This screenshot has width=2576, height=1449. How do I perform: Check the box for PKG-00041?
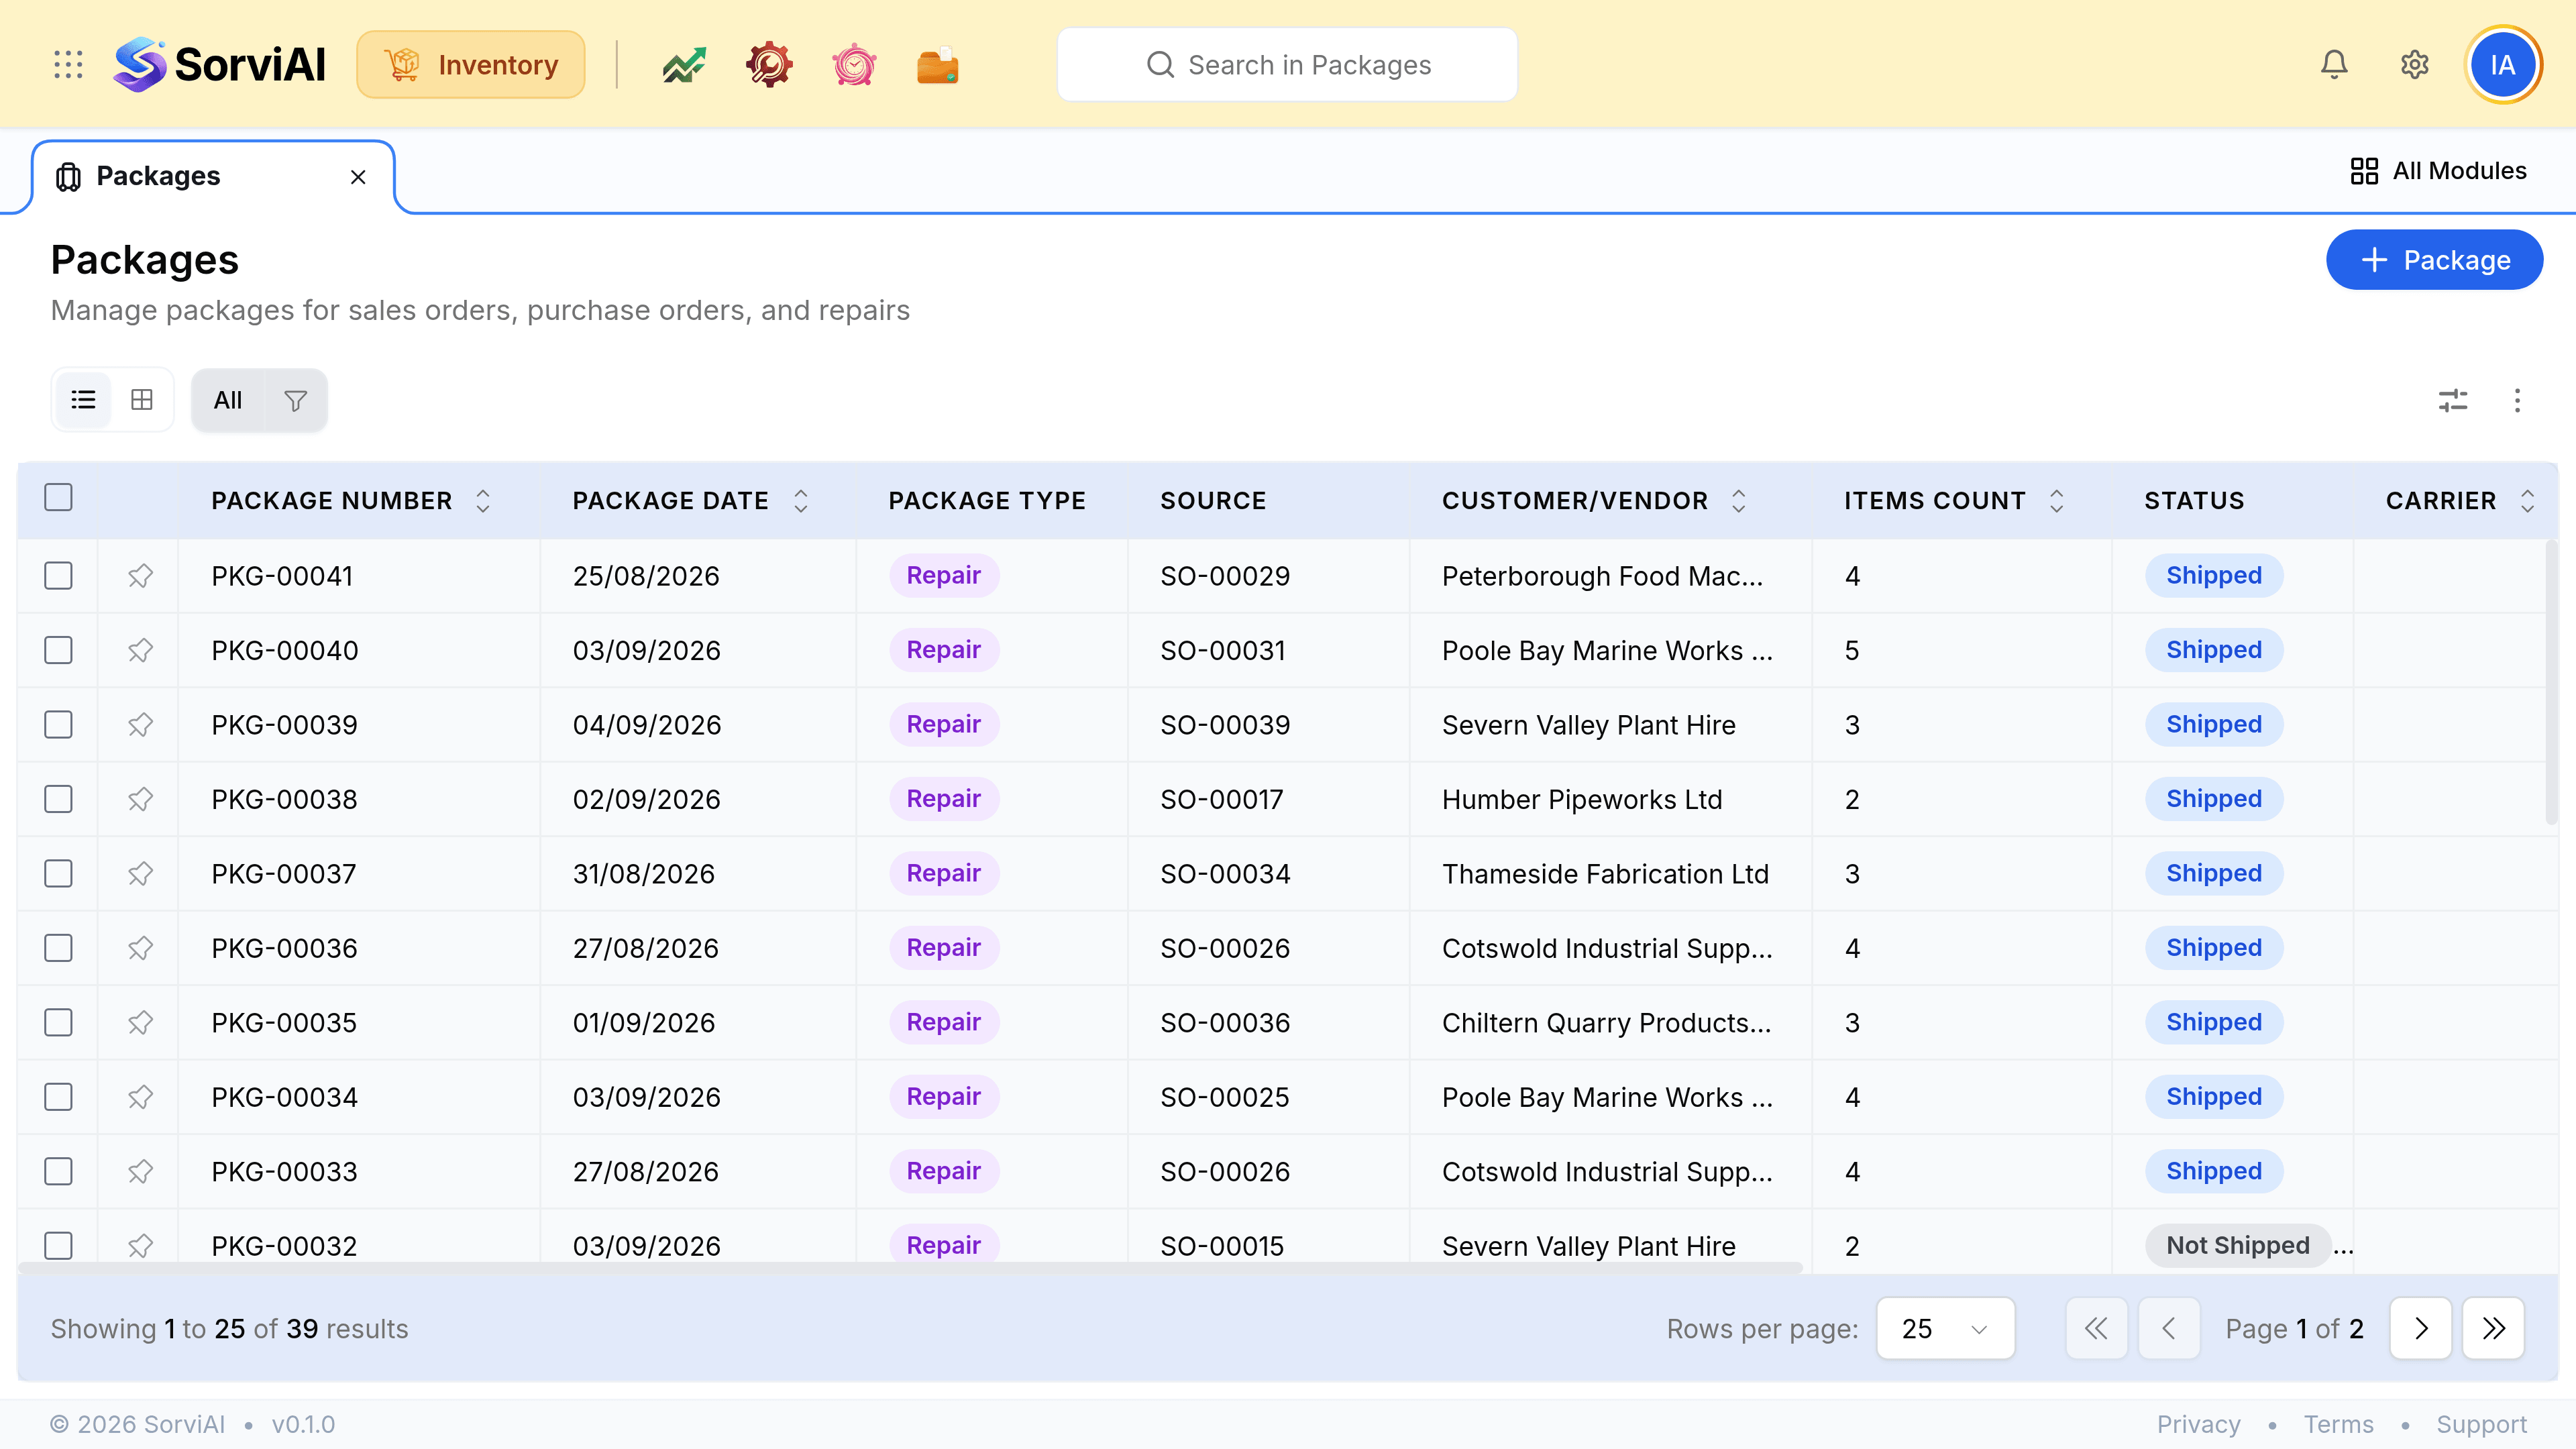(59, 576)
